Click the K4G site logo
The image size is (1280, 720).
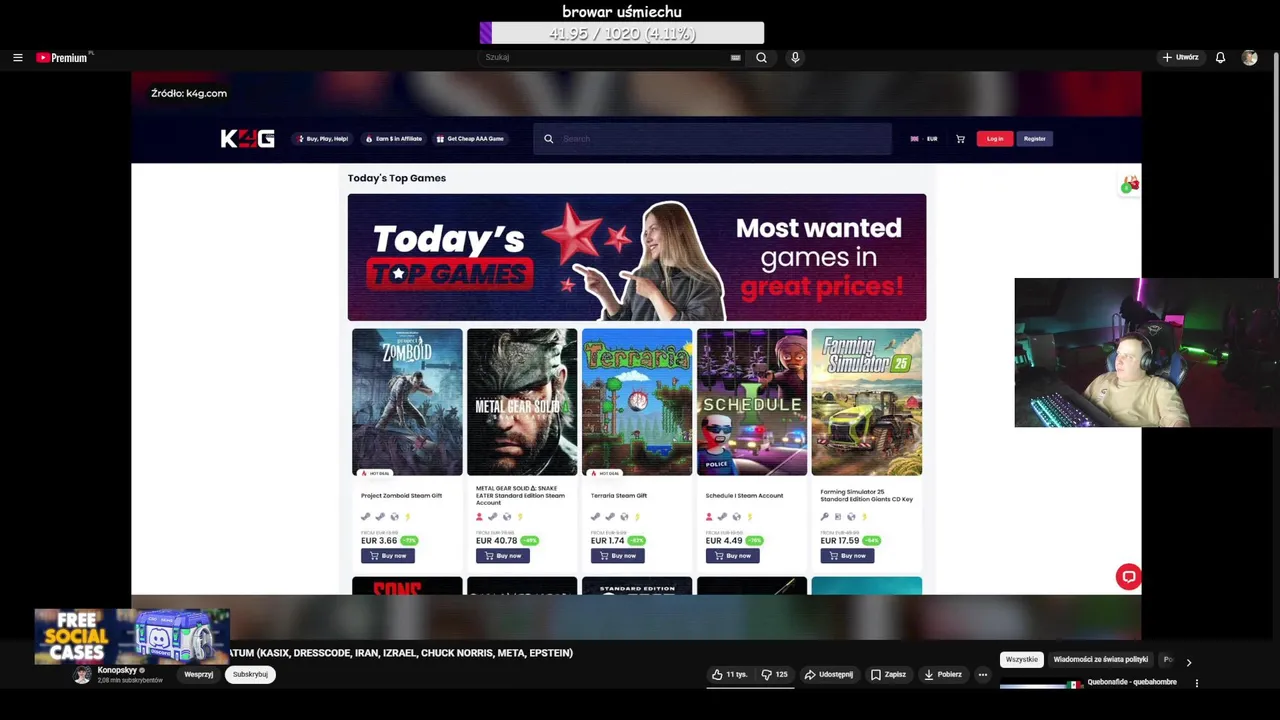coord(247,139)
